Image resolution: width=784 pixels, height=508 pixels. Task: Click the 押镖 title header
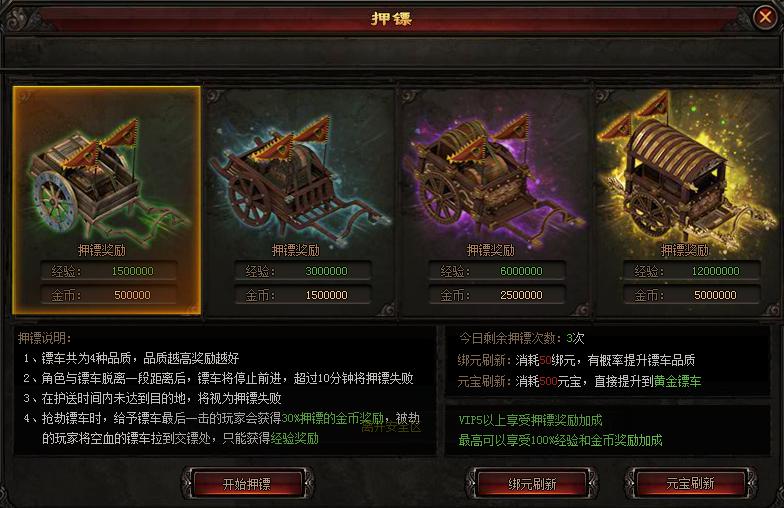(392, 18)
